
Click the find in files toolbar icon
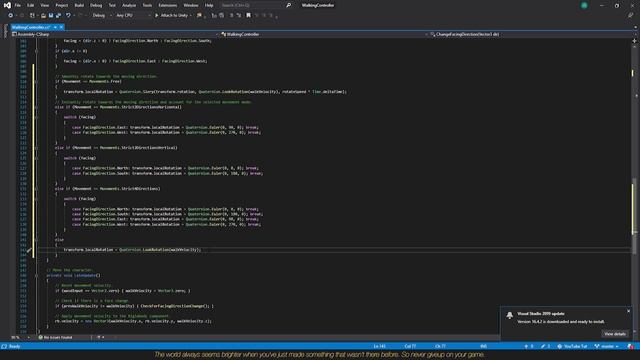[199, 16]
